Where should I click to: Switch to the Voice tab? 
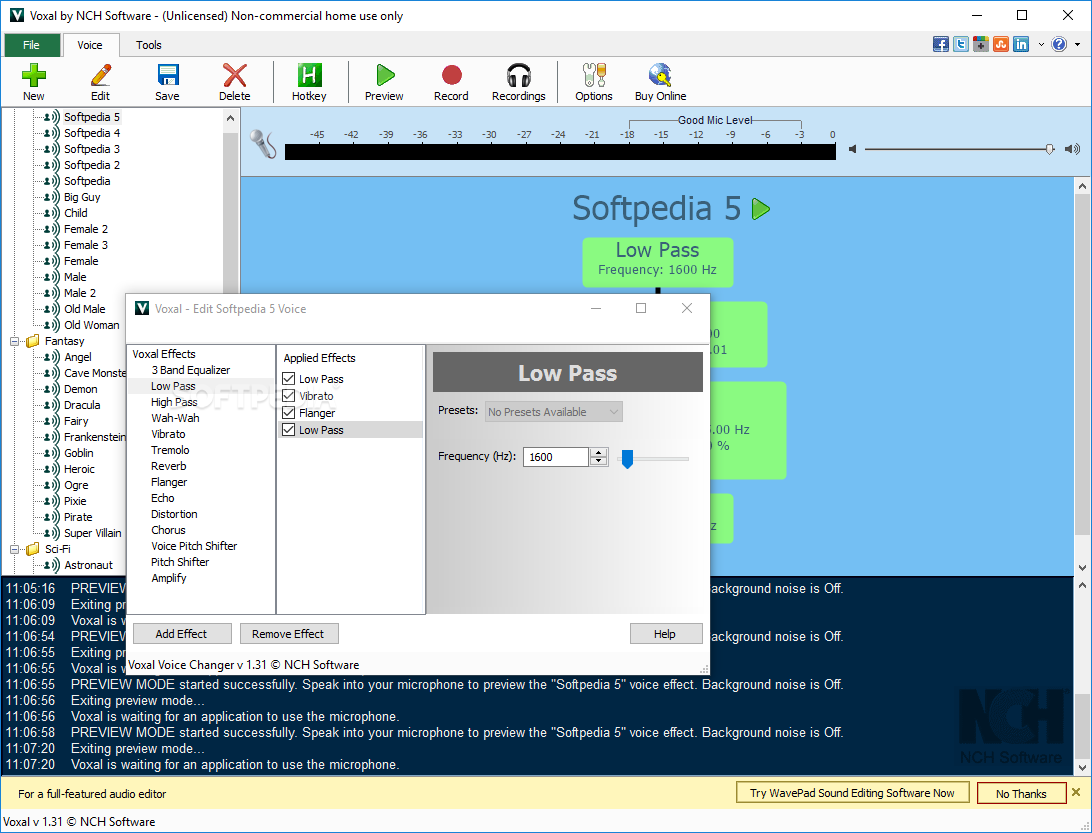coord(90,45)
